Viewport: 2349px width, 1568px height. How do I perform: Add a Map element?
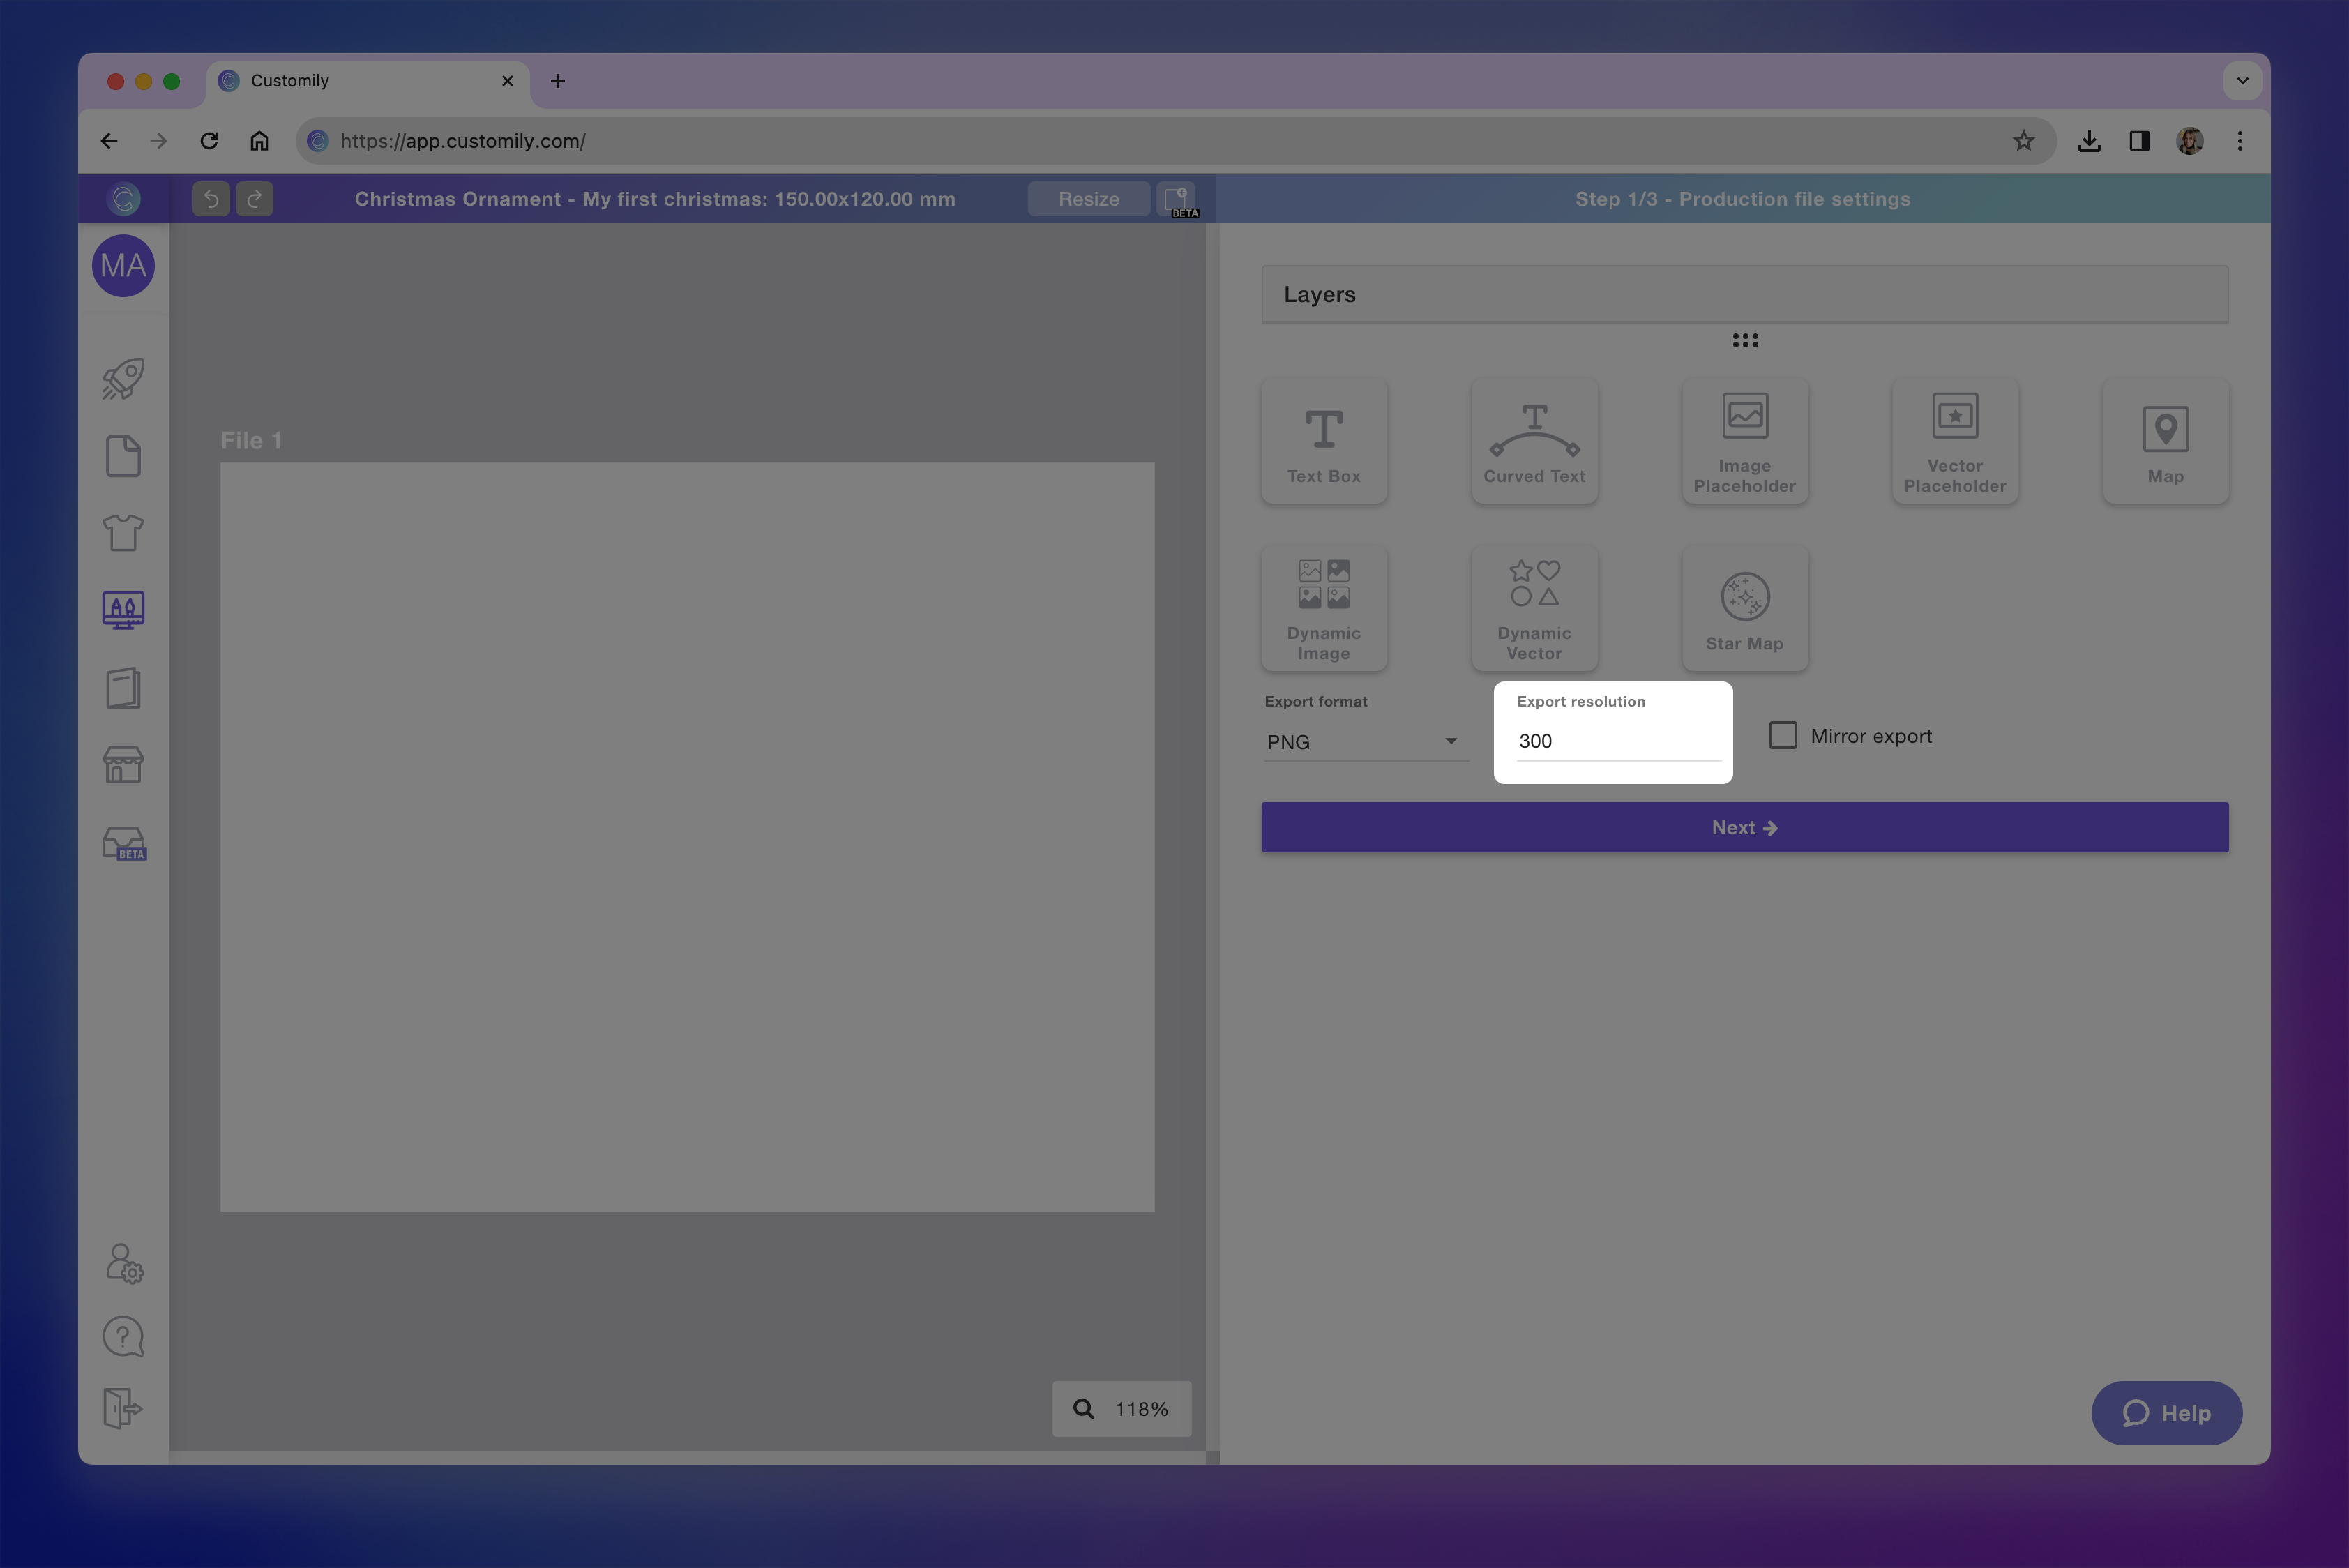click(x=2165, y=440)
